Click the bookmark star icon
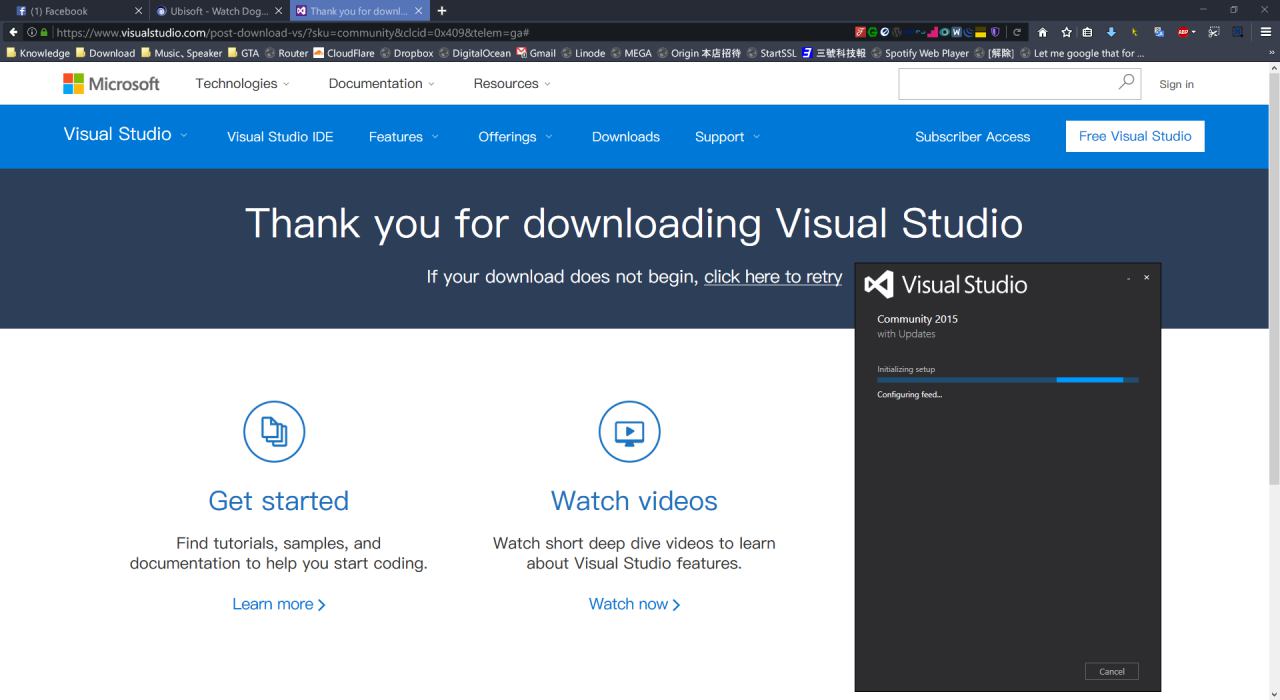The width and height of the screenshot is (1280, 700). point(1066,33)
